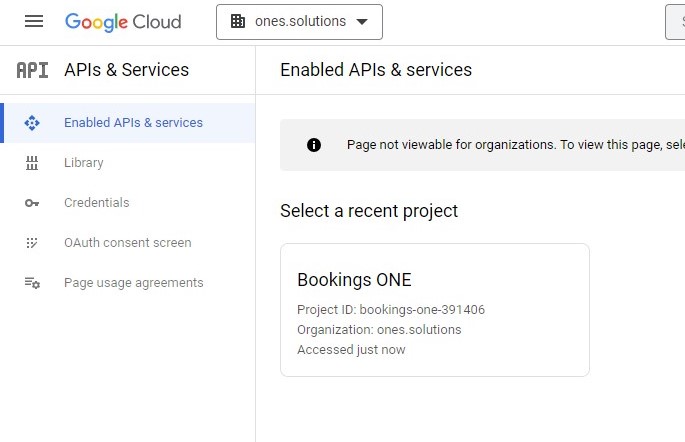Viewport: 685px width, 442px height.
Task: Select Page usage agreements menu item
Action: click(133, 283)
